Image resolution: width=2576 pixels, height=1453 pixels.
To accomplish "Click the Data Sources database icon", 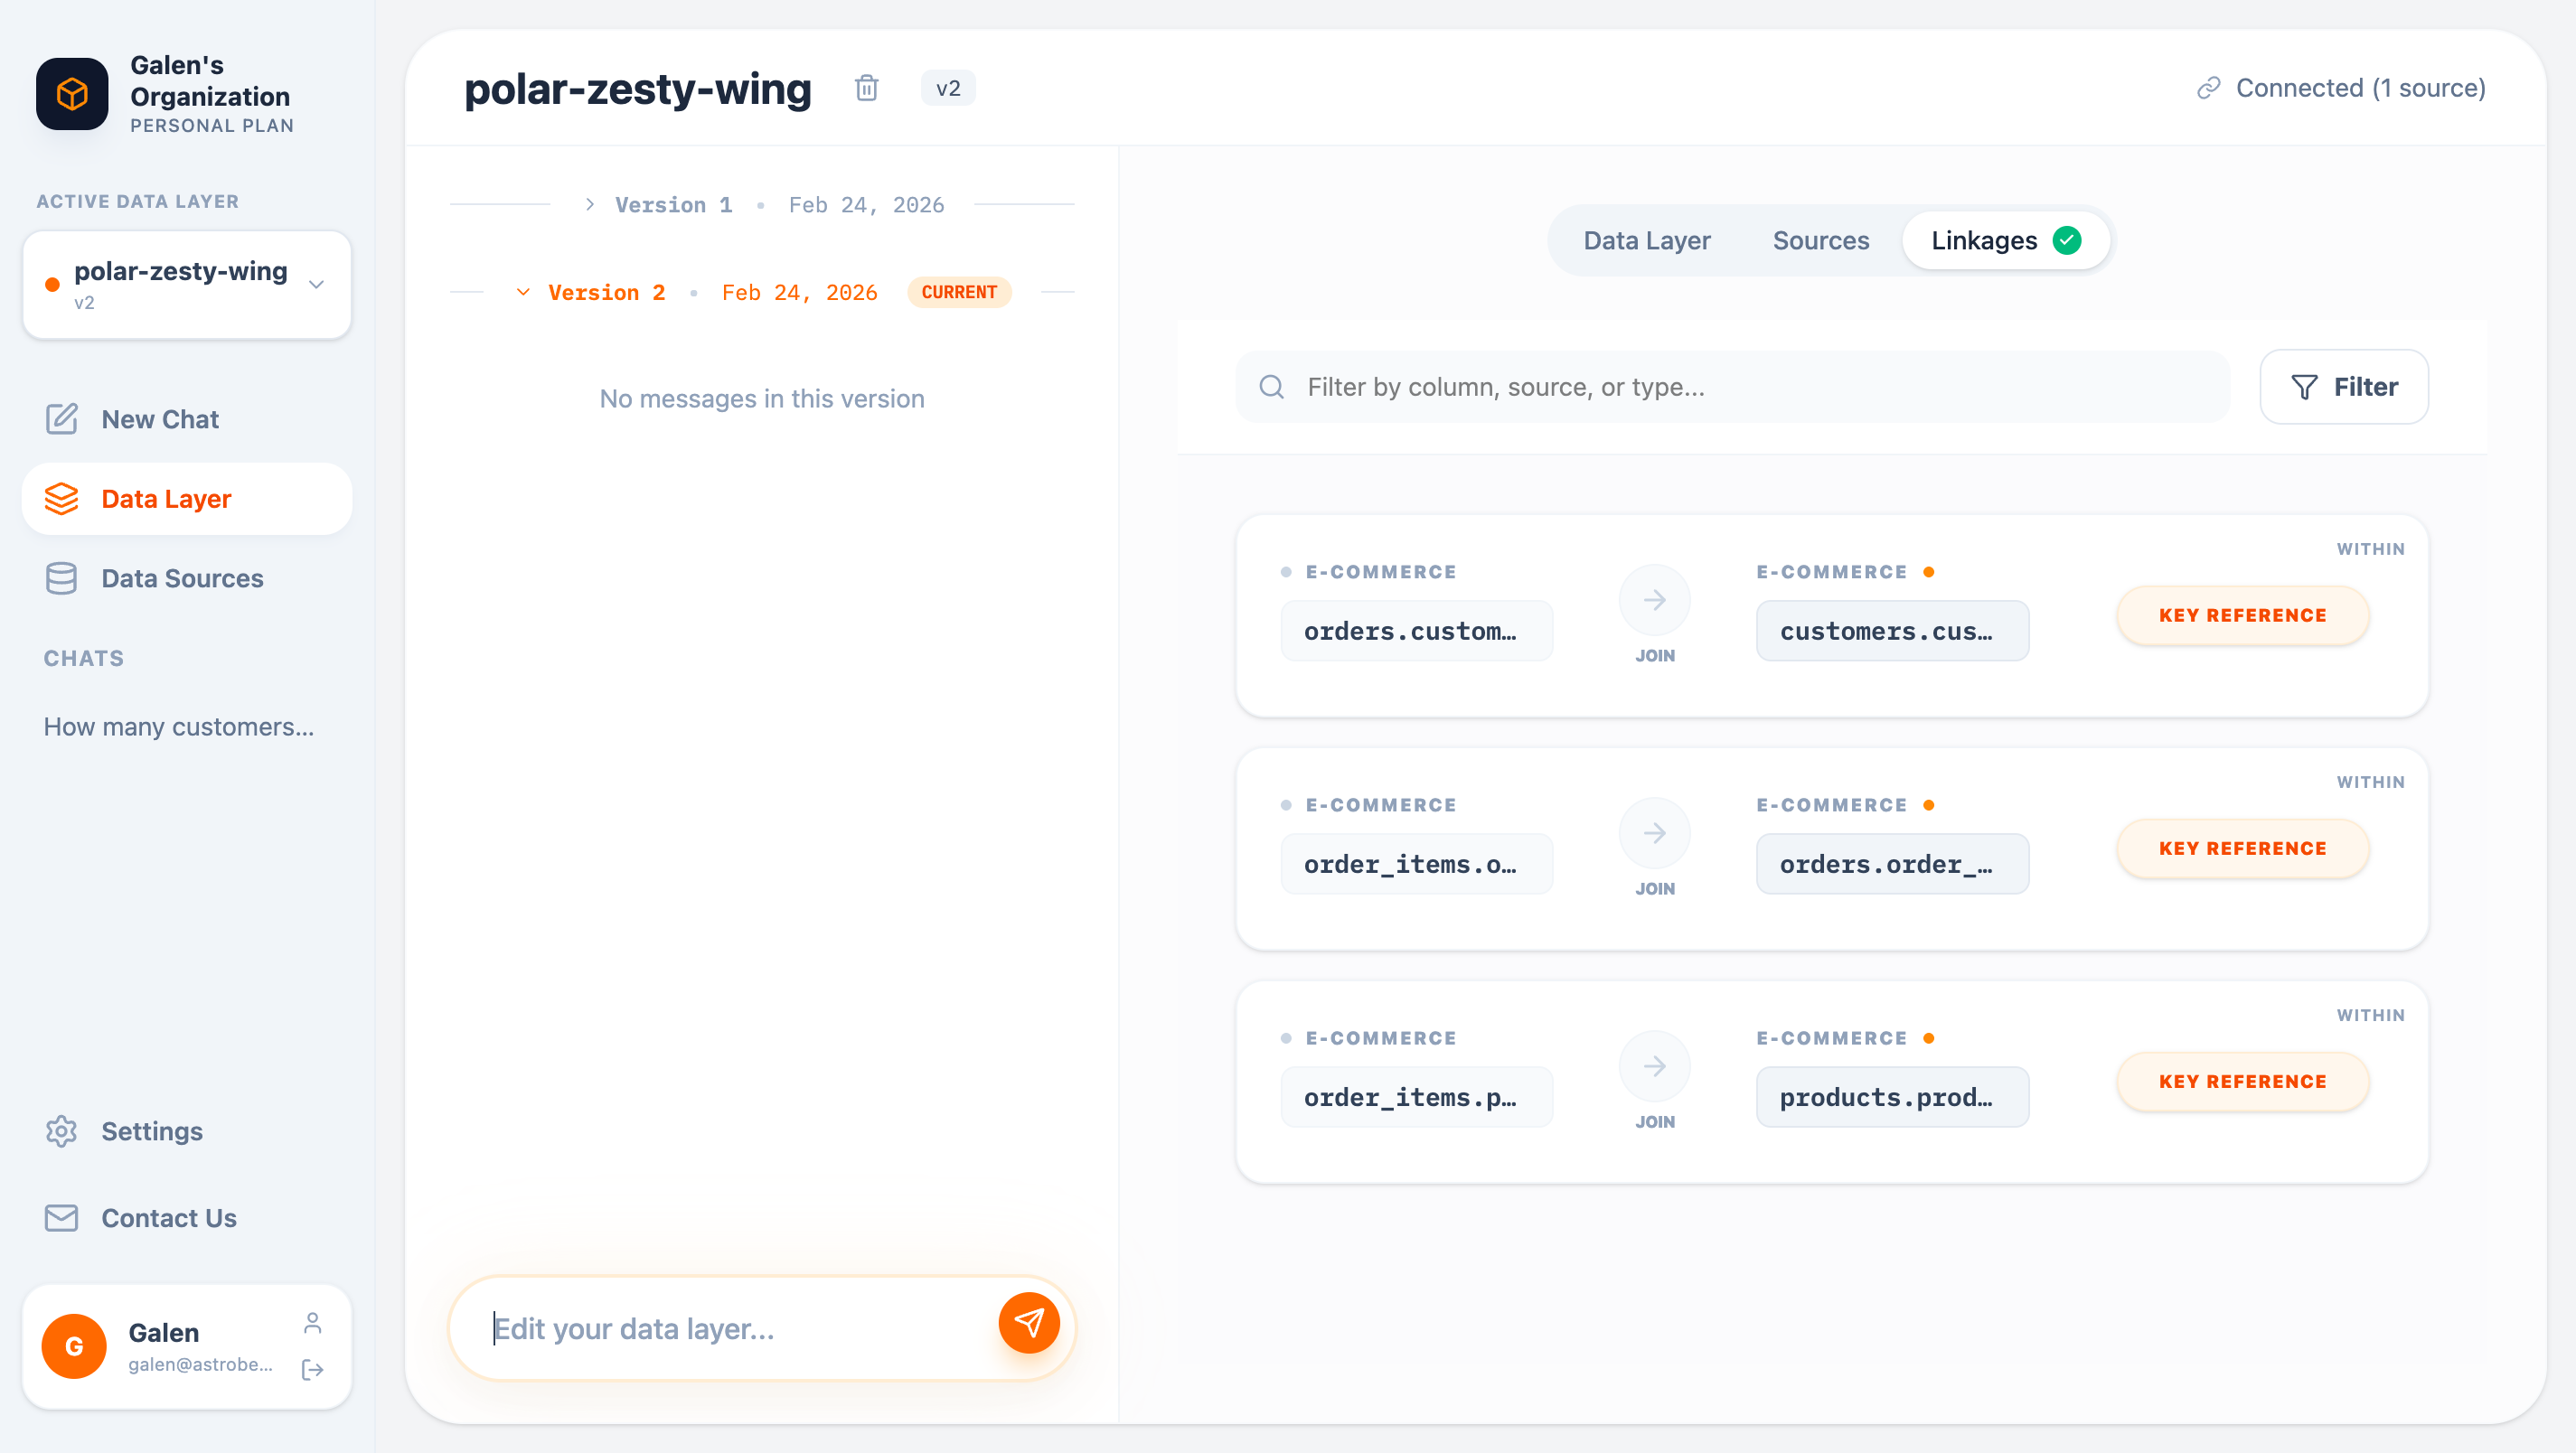I will [x=61, y=578].
